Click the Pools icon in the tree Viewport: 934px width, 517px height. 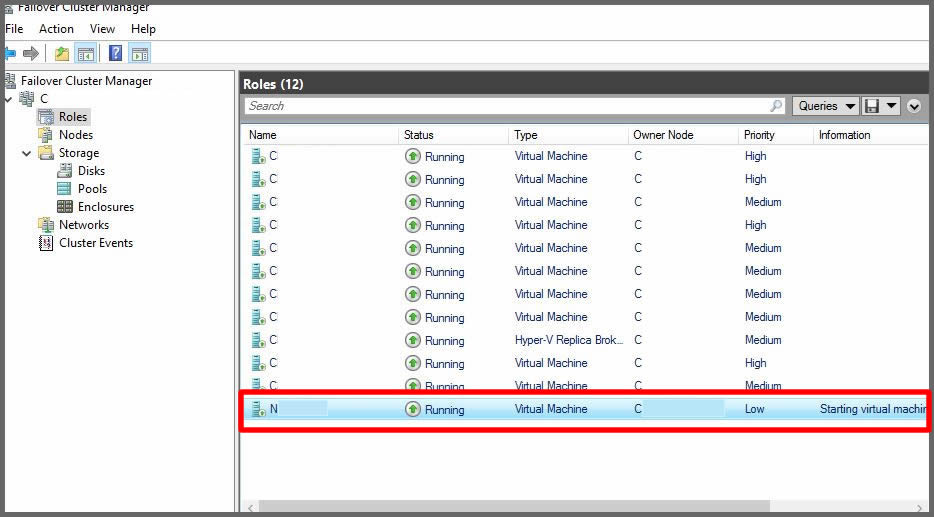pos(64,189)
